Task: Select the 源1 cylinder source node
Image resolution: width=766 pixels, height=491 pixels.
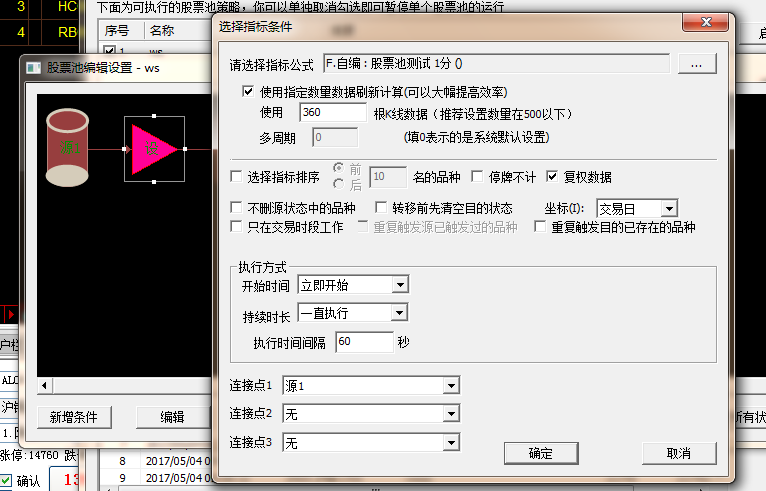Action: pyautogui.click(x=67, y=148)
